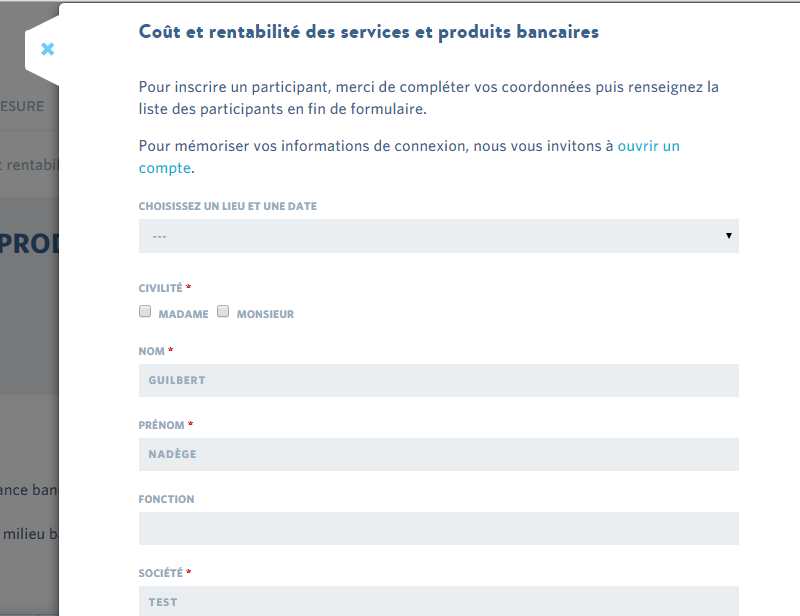Click the "Civilité" field label
The height and width of the screenshot is (616, 800).
[160, 288]
